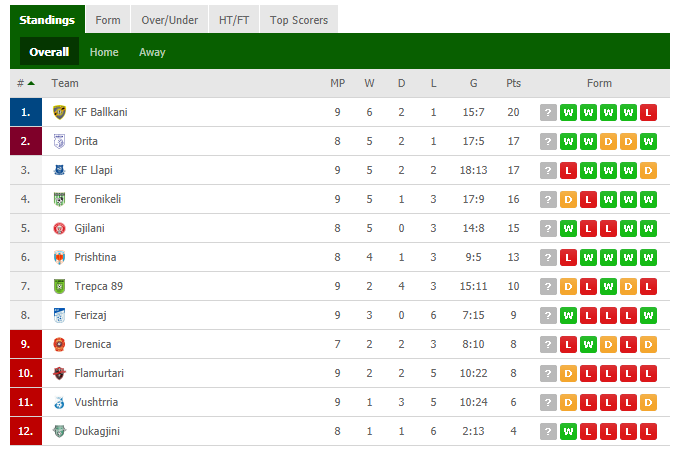Viewport: 675px width, 452px height.
Task: Click KF Ballkani's most recent loss form box
Action: [648, 113]
